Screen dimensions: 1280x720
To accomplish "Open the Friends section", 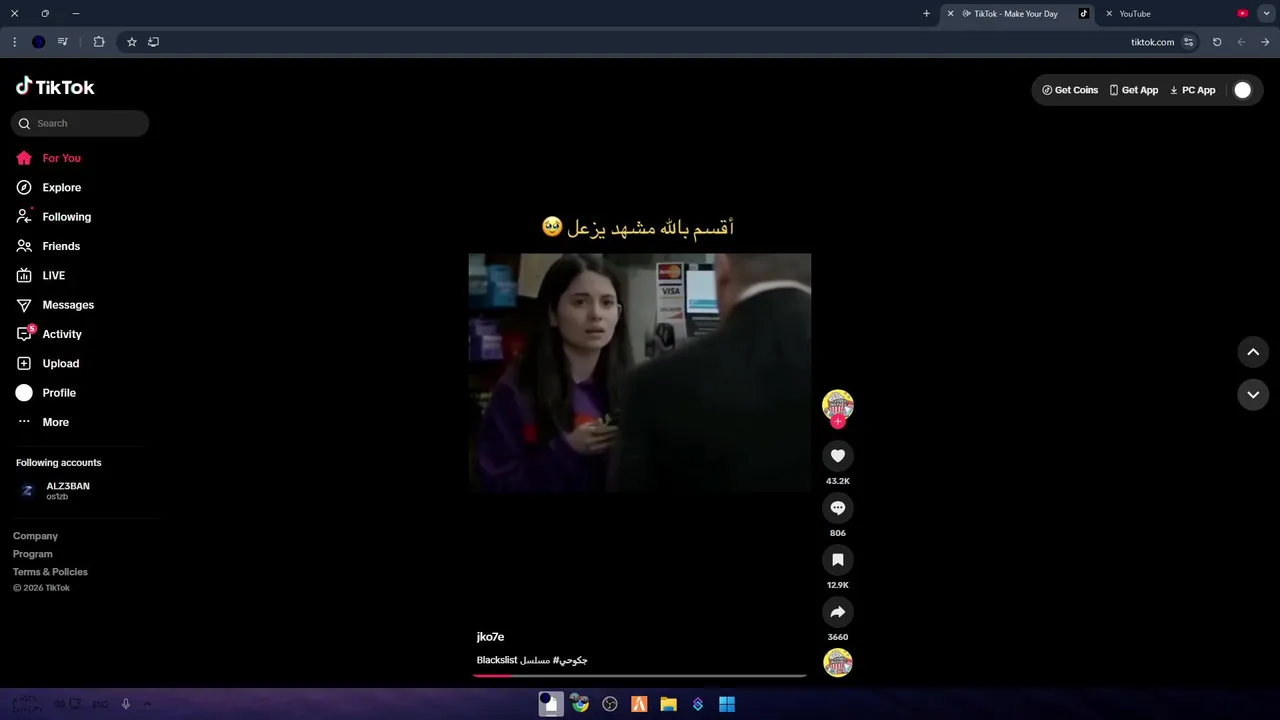I will pos(48,246).
